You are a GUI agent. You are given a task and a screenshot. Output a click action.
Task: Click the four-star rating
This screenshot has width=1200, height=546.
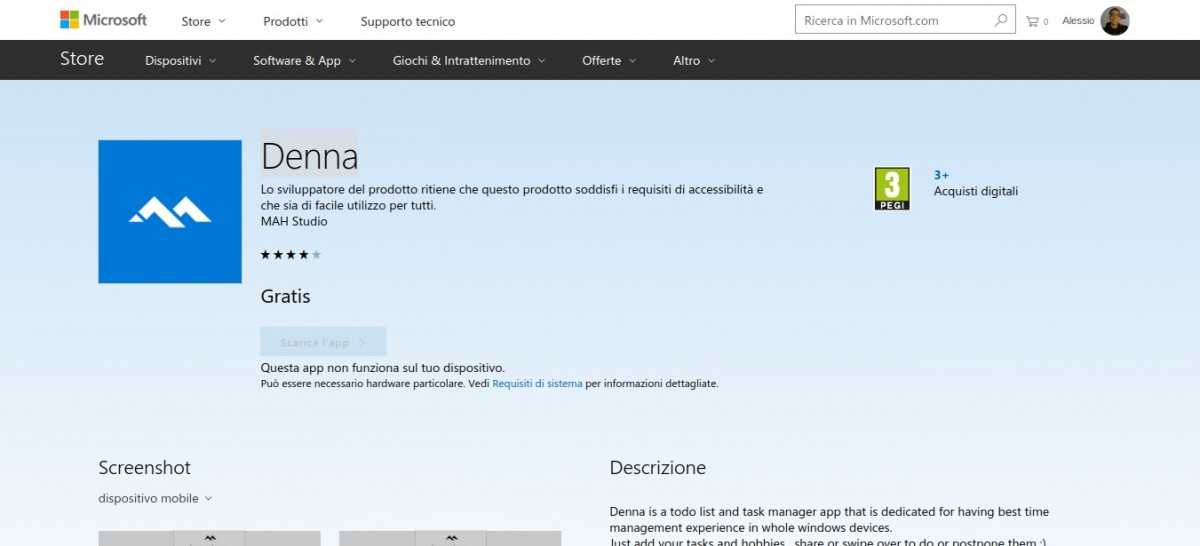291,255
